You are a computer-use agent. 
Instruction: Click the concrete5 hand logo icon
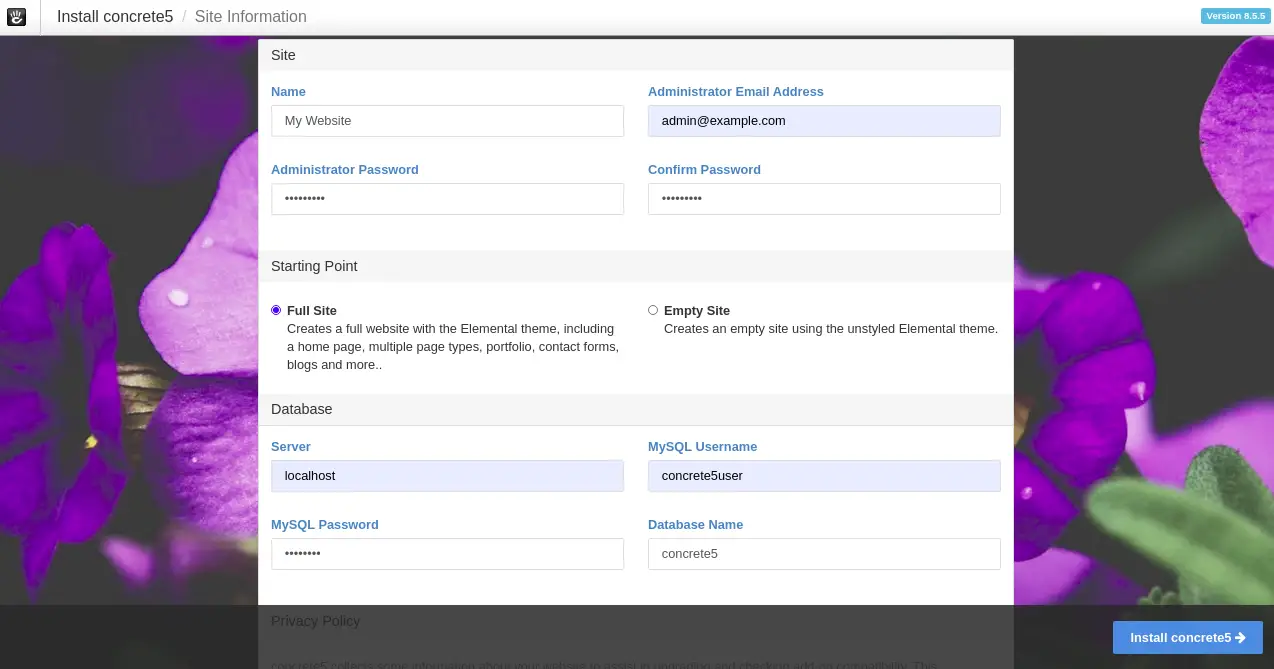[17, 16]
